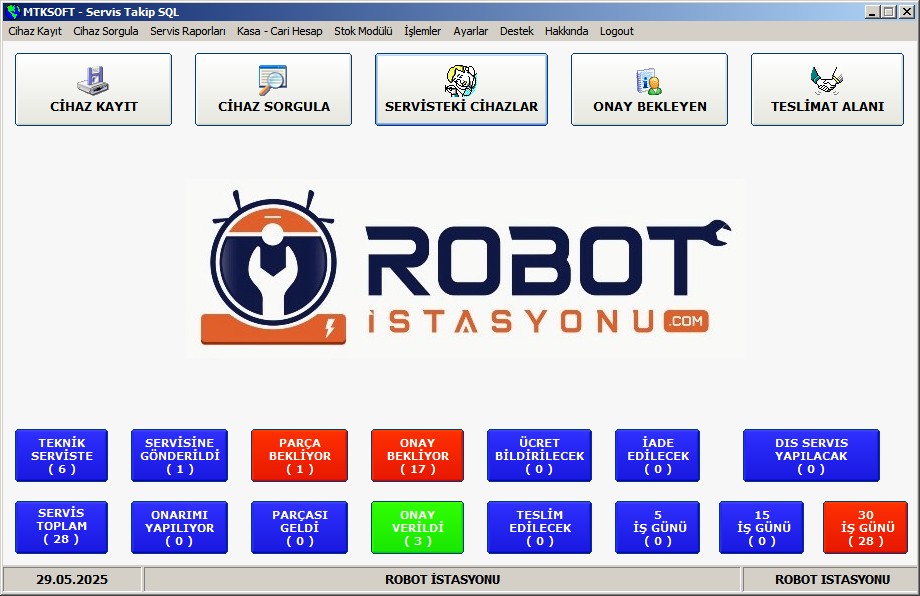Open the Dış Servis Yapılacak tile
The image size is (920, 596).
coord(811,456)
